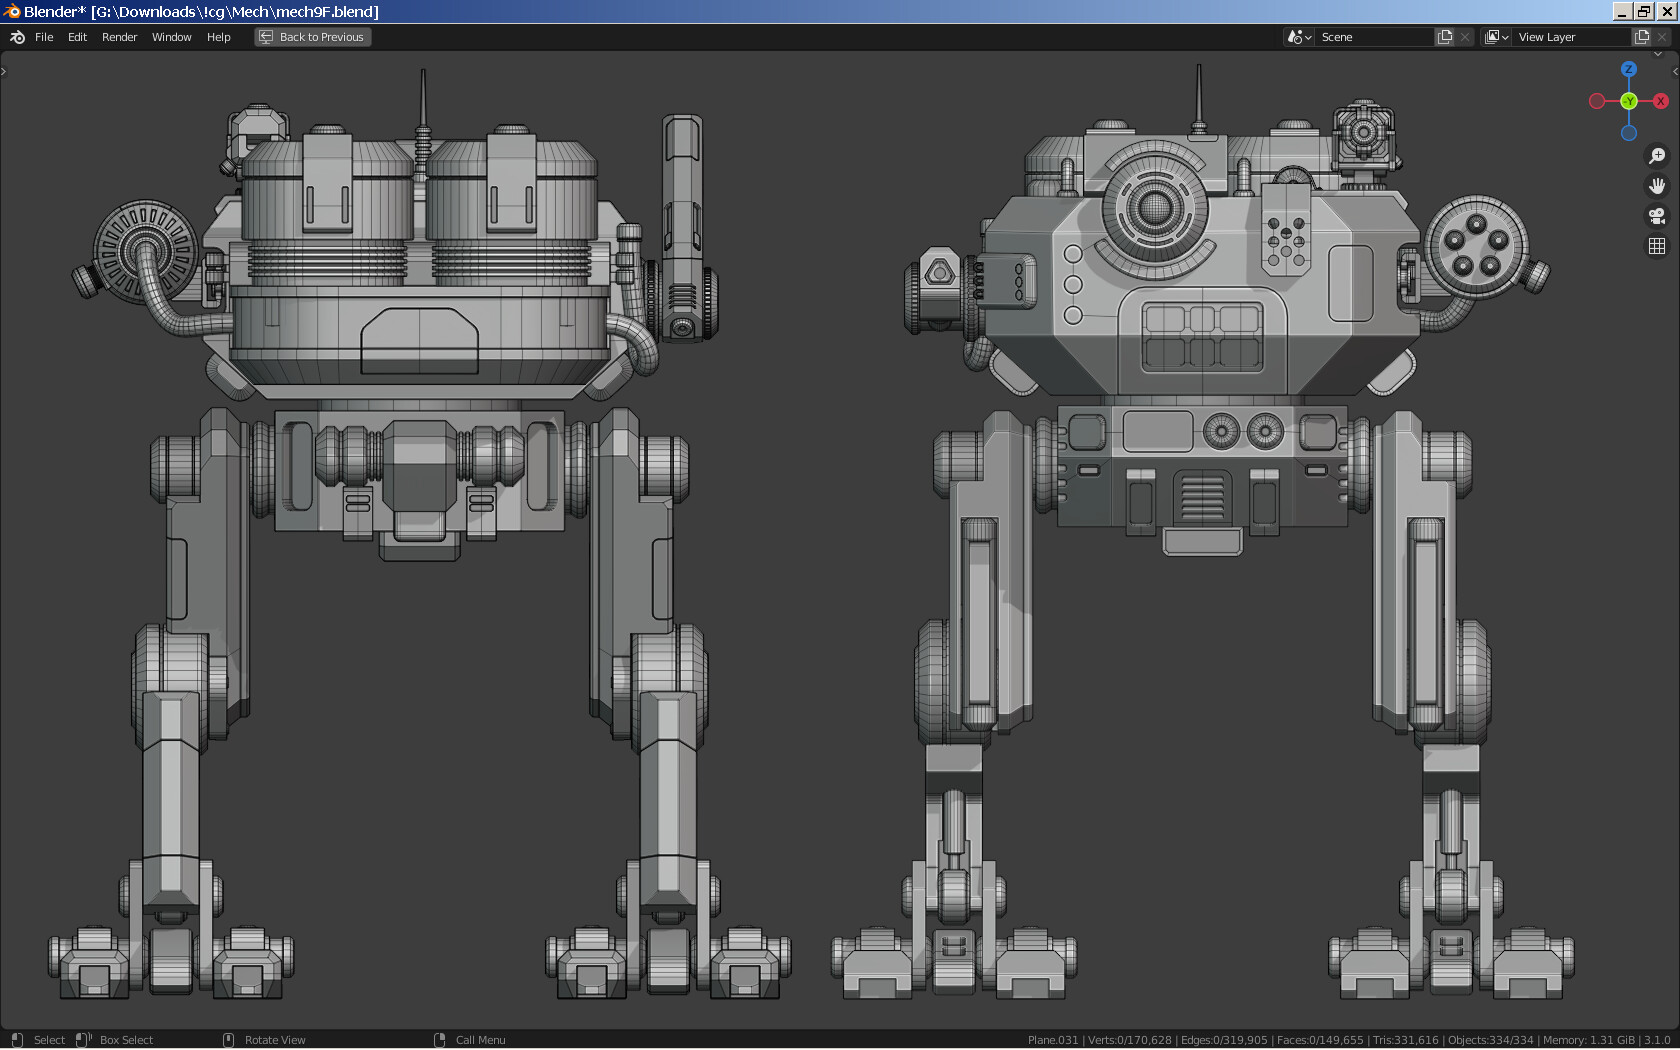Remove the View Layer with its X button

tap(1663, 36)
